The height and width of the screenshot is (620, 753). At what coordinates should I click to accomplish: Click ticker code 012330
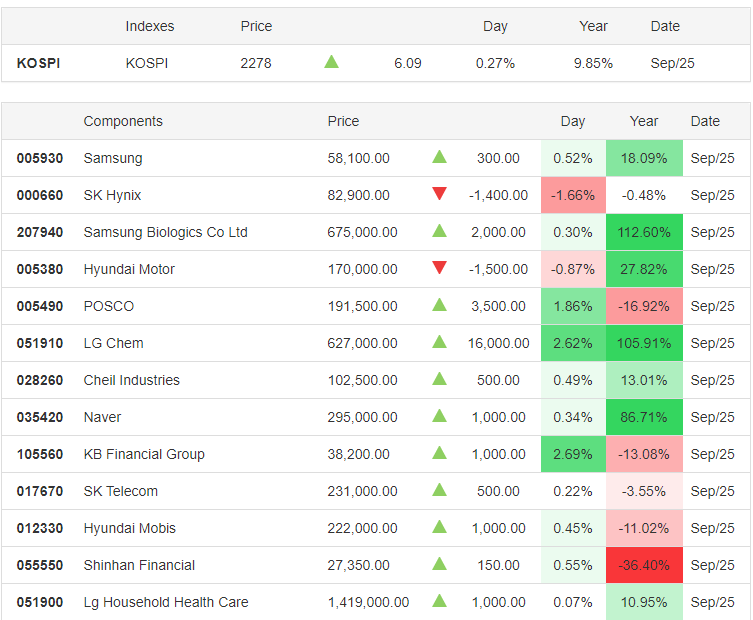[x=40, y=528]
